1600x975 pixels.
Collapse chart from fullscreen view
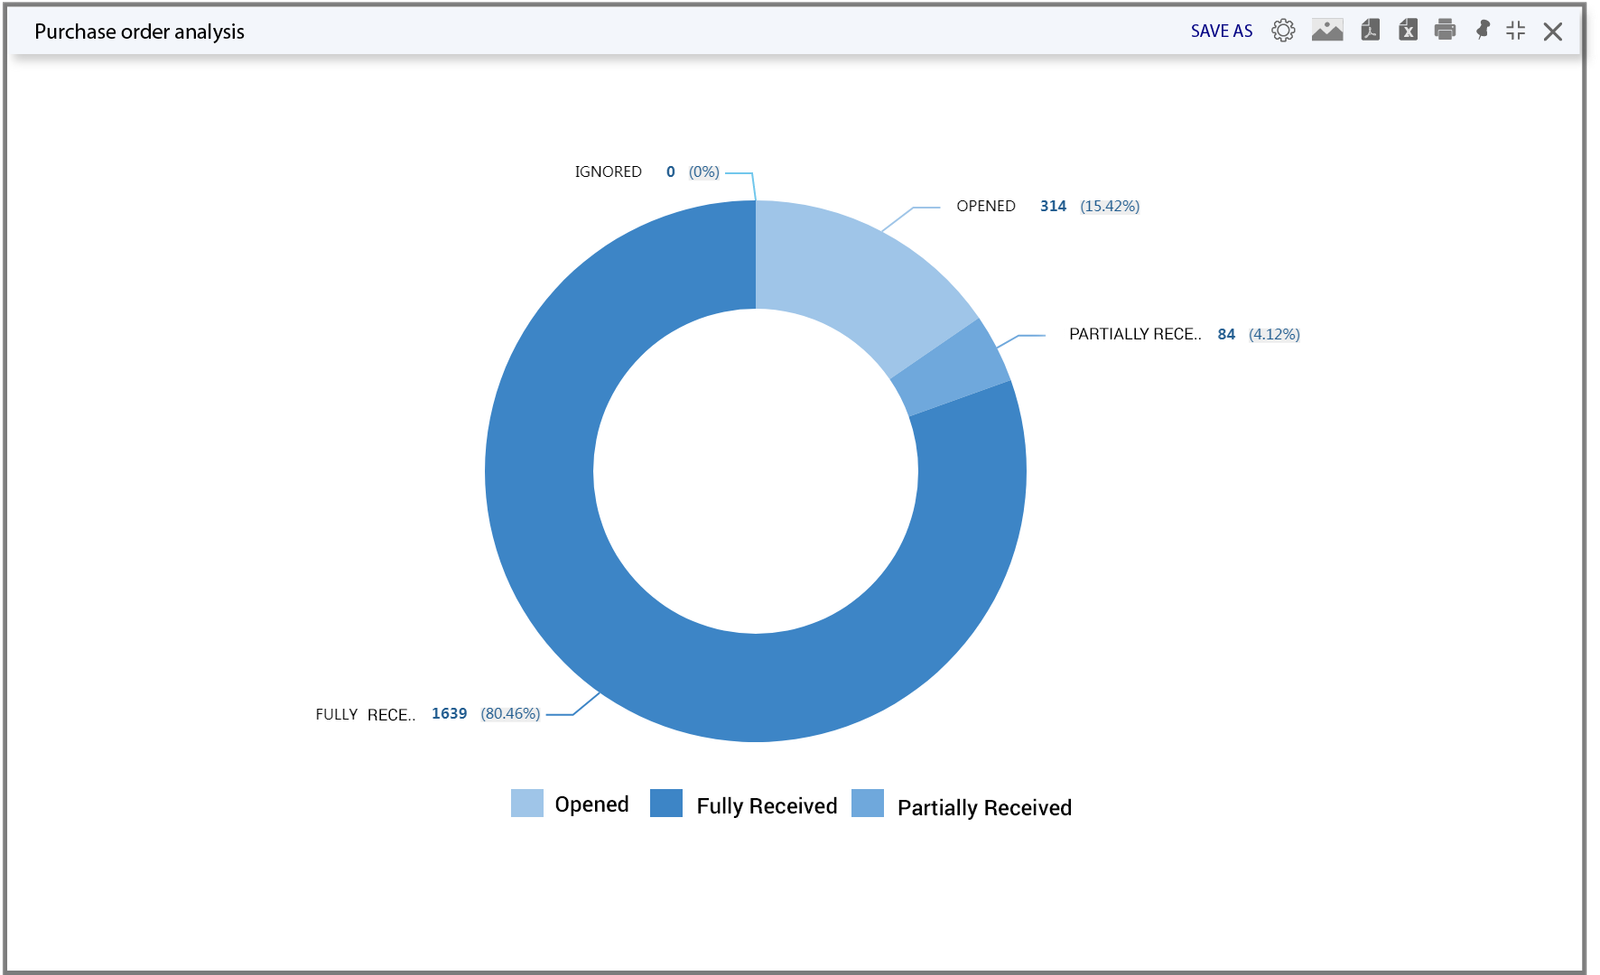pos(1516,30)
